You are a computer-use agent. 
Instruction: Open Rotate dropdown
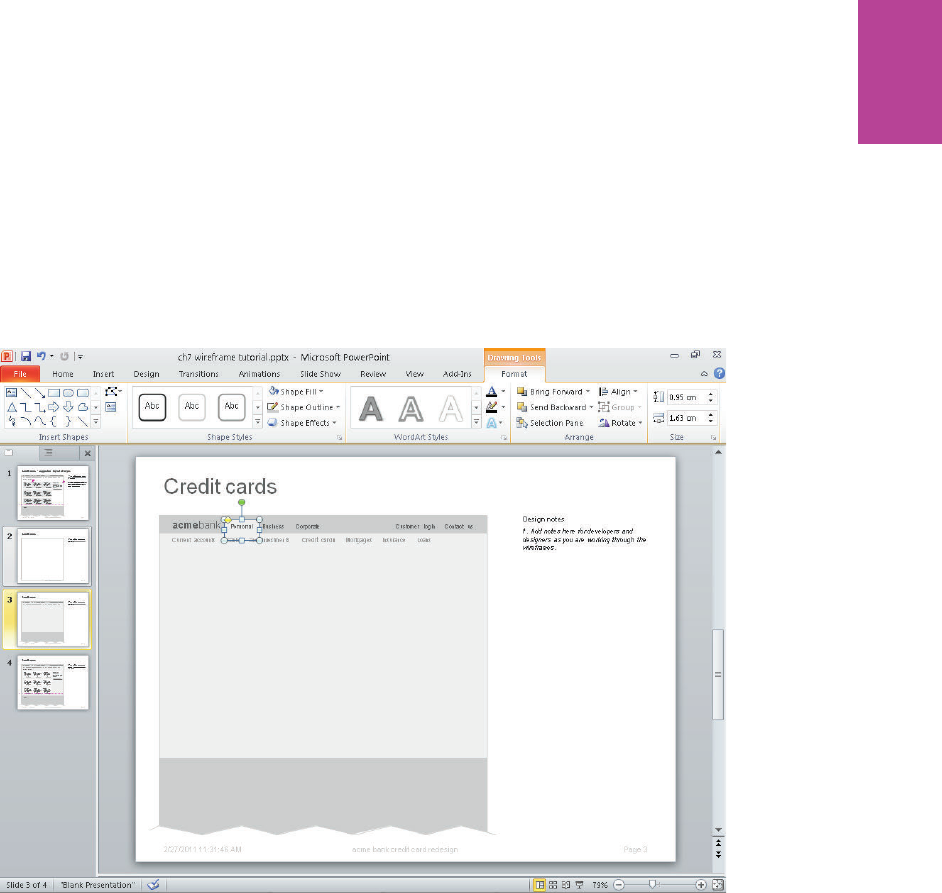(621, 422)
